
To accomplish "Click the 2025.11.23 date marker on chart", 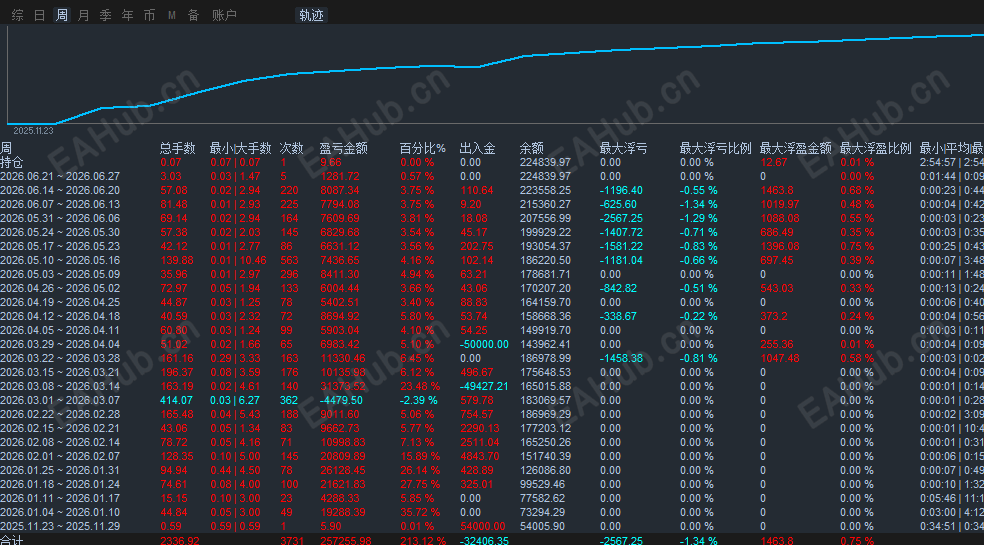I will click(x=33, y=131).
